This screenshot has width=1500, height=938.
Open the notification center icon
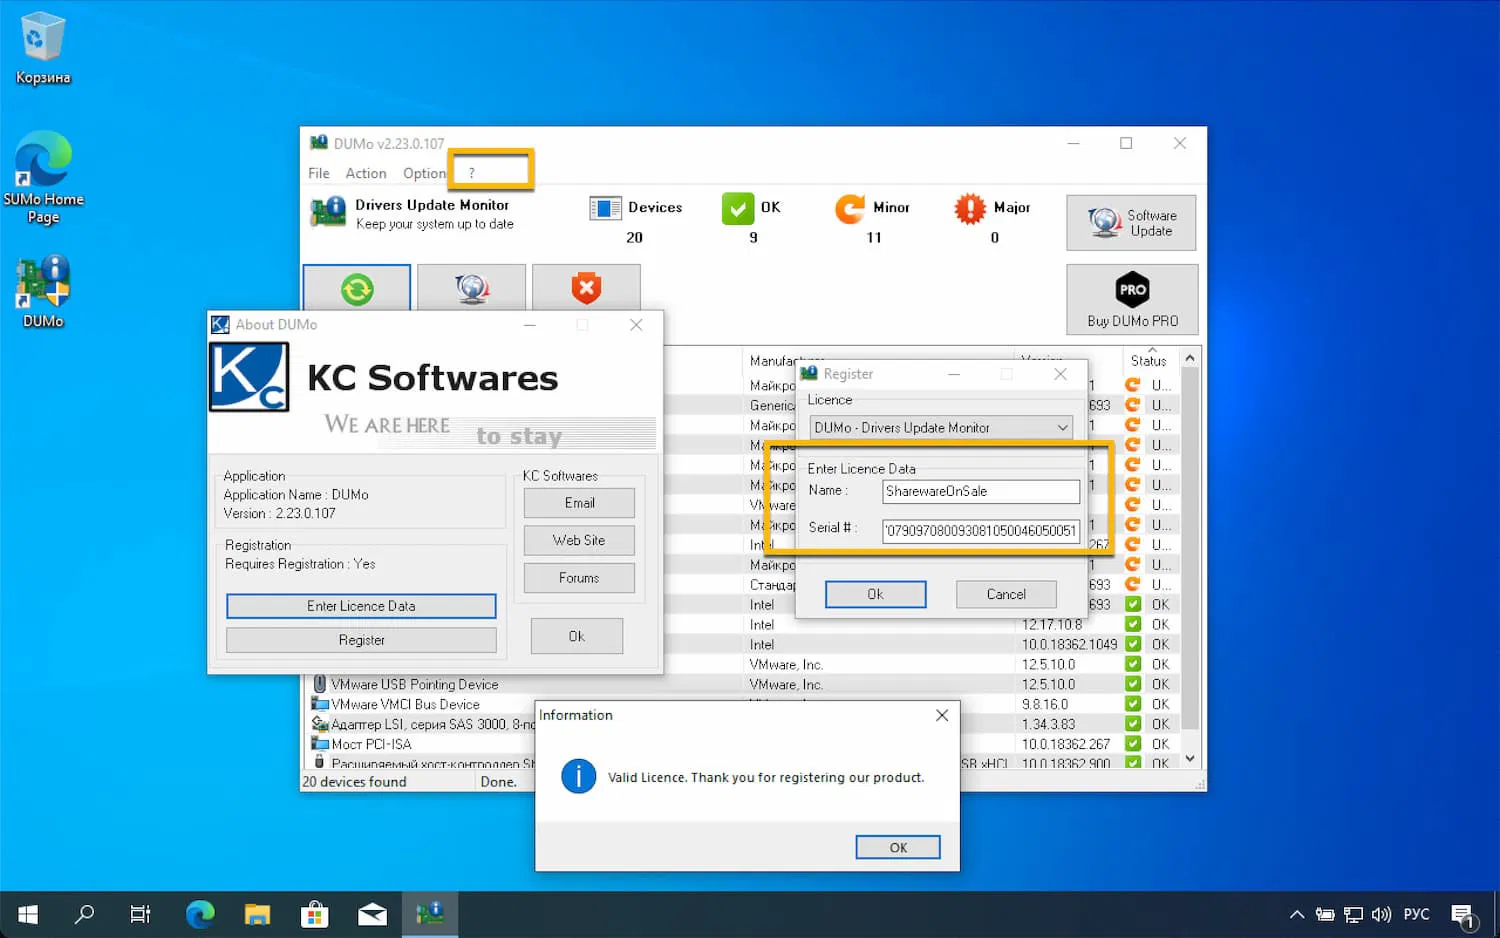[x=1463, y=914]
